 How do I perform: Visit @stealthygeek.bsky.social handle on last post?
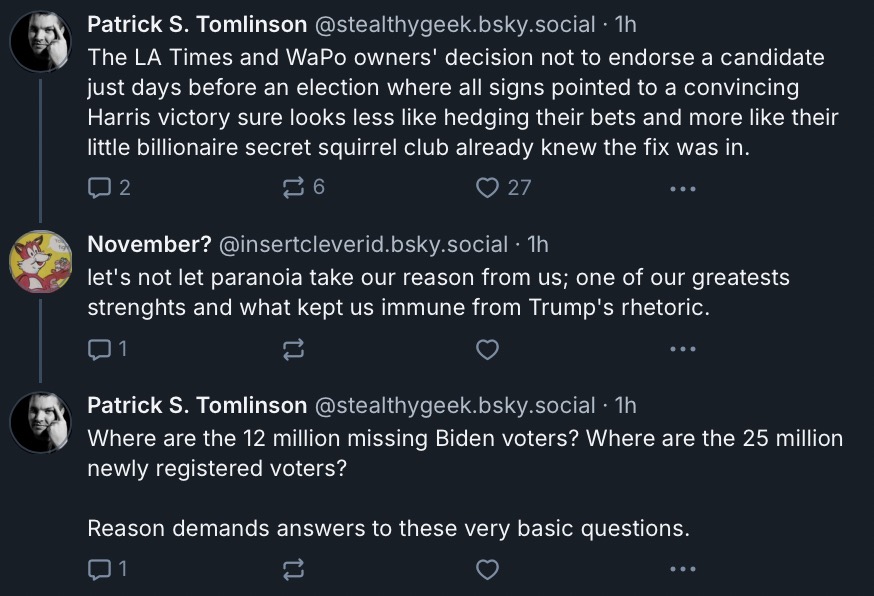tap(455, 406)
